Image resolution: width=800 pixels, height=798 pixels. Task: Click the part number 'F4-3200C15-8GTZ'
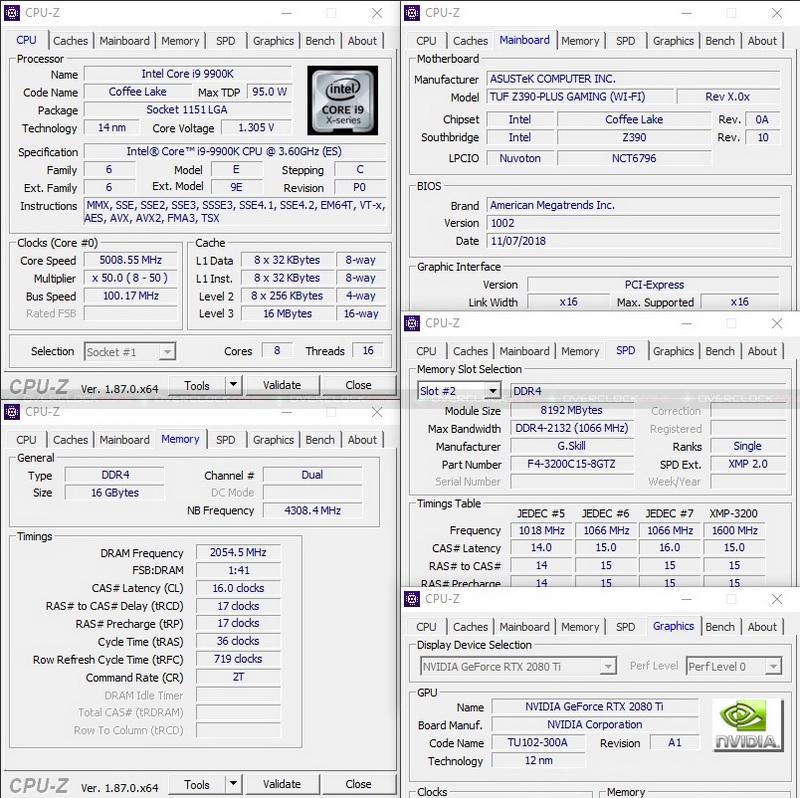571,464
